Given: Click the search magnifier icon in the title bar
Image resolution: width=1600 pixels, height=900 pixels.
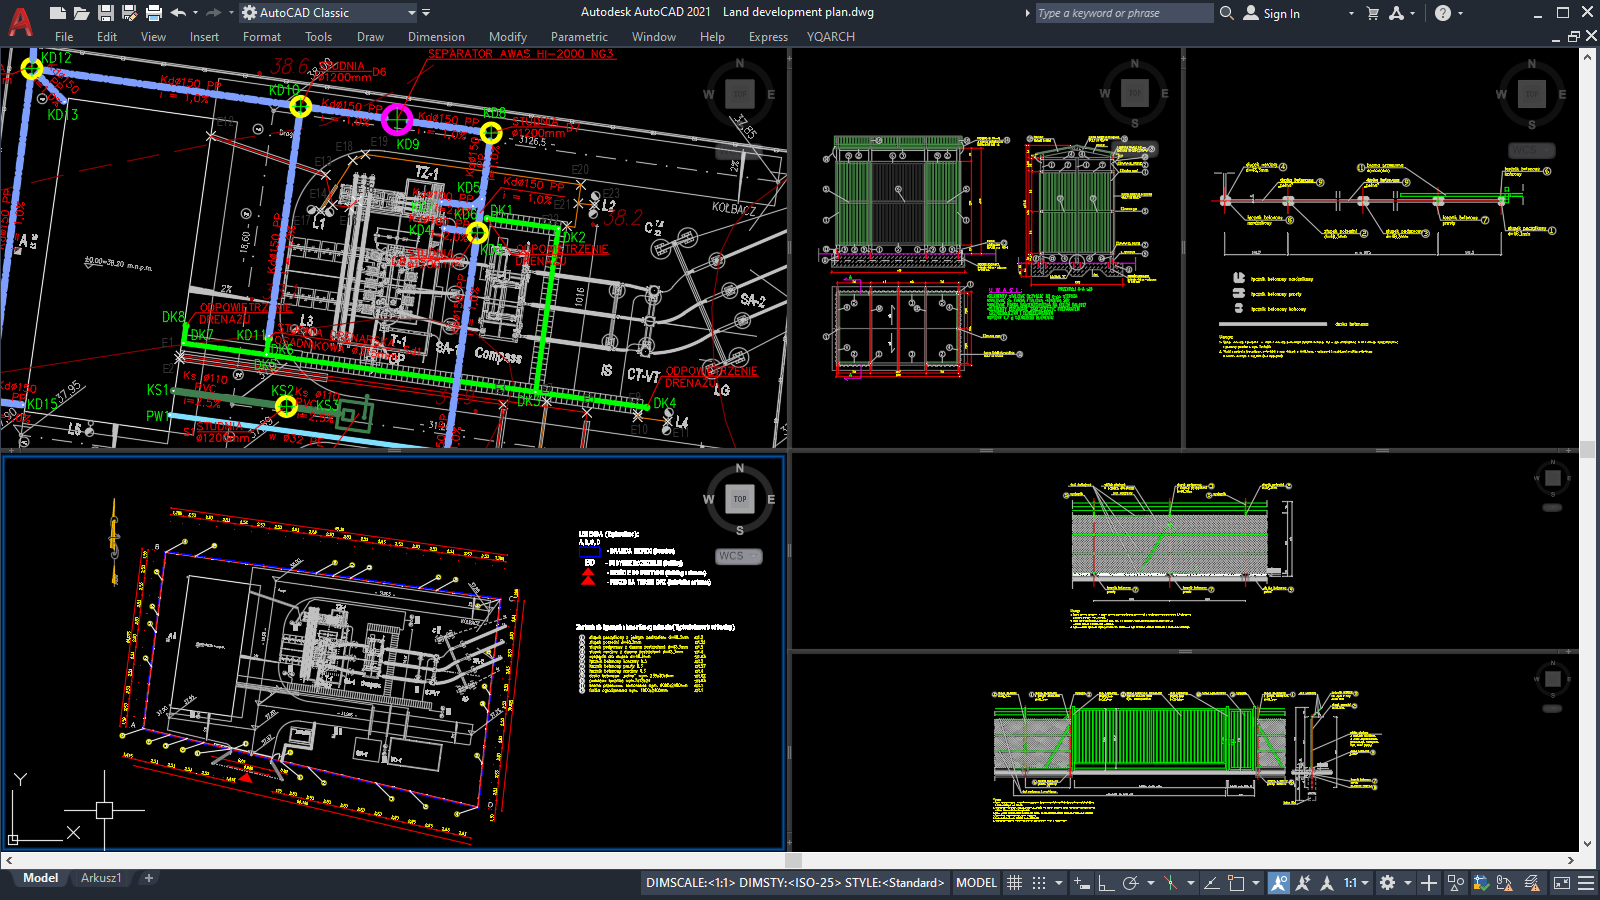Looking at the screenshot, I should [1226, 13].
